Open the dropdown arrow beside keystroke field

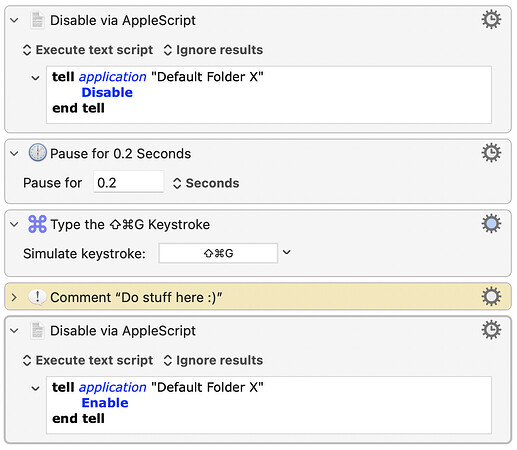[287, 252]
